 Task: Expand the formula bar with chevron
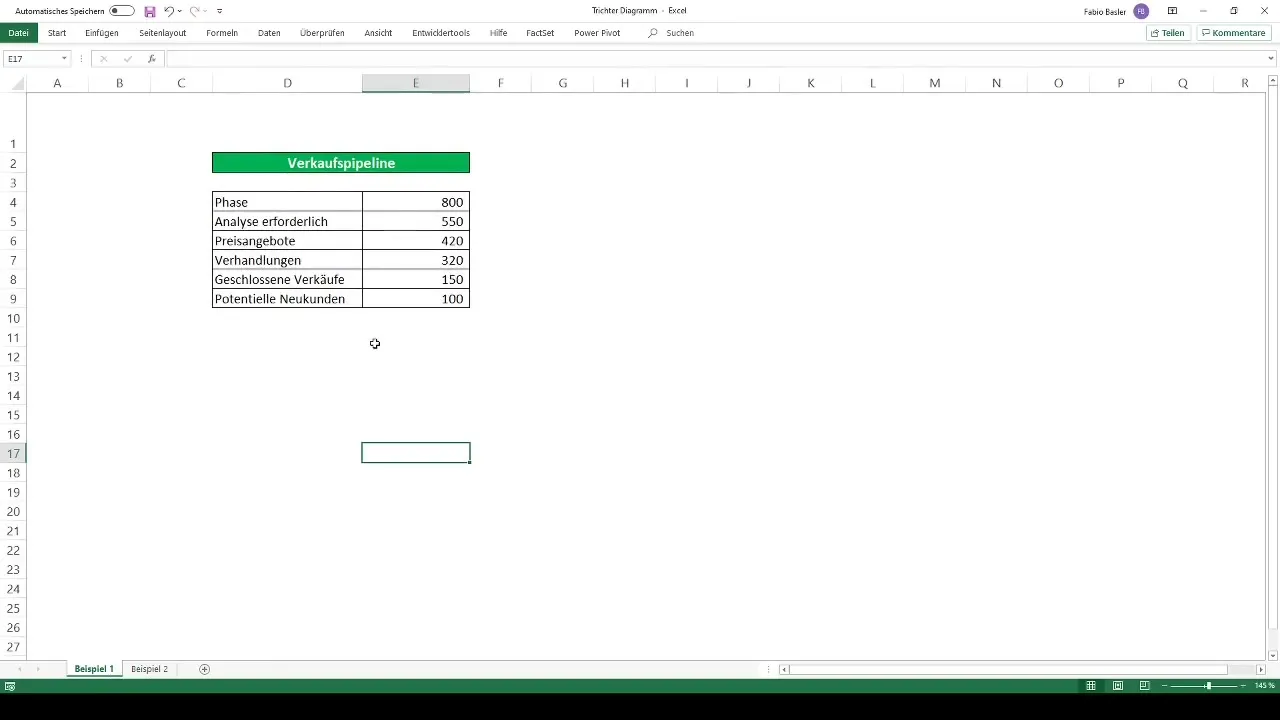click(x=1271, y=59)
